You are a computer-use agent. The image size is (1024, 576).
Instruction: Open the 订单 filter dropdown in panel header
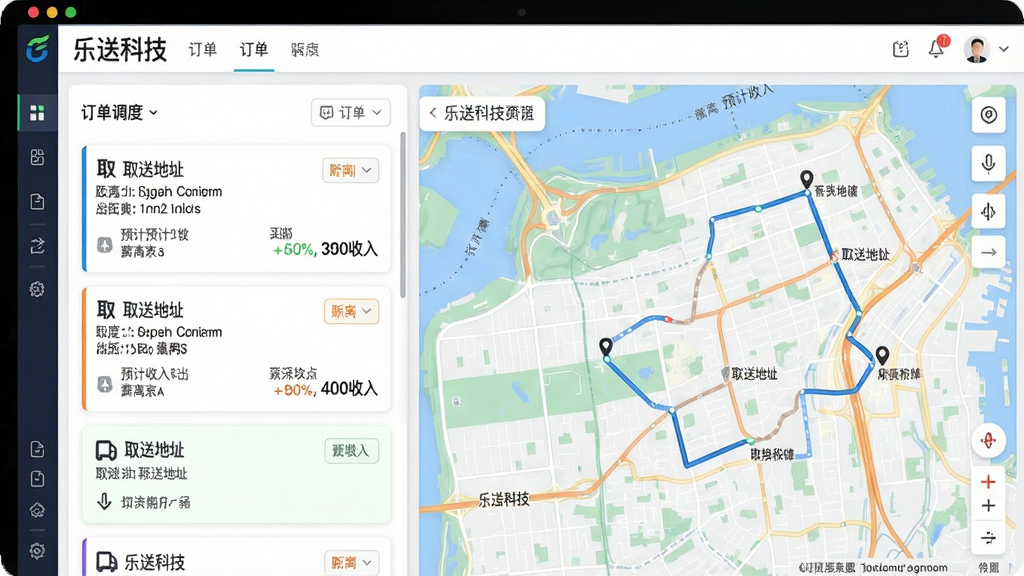pos(351,112)
